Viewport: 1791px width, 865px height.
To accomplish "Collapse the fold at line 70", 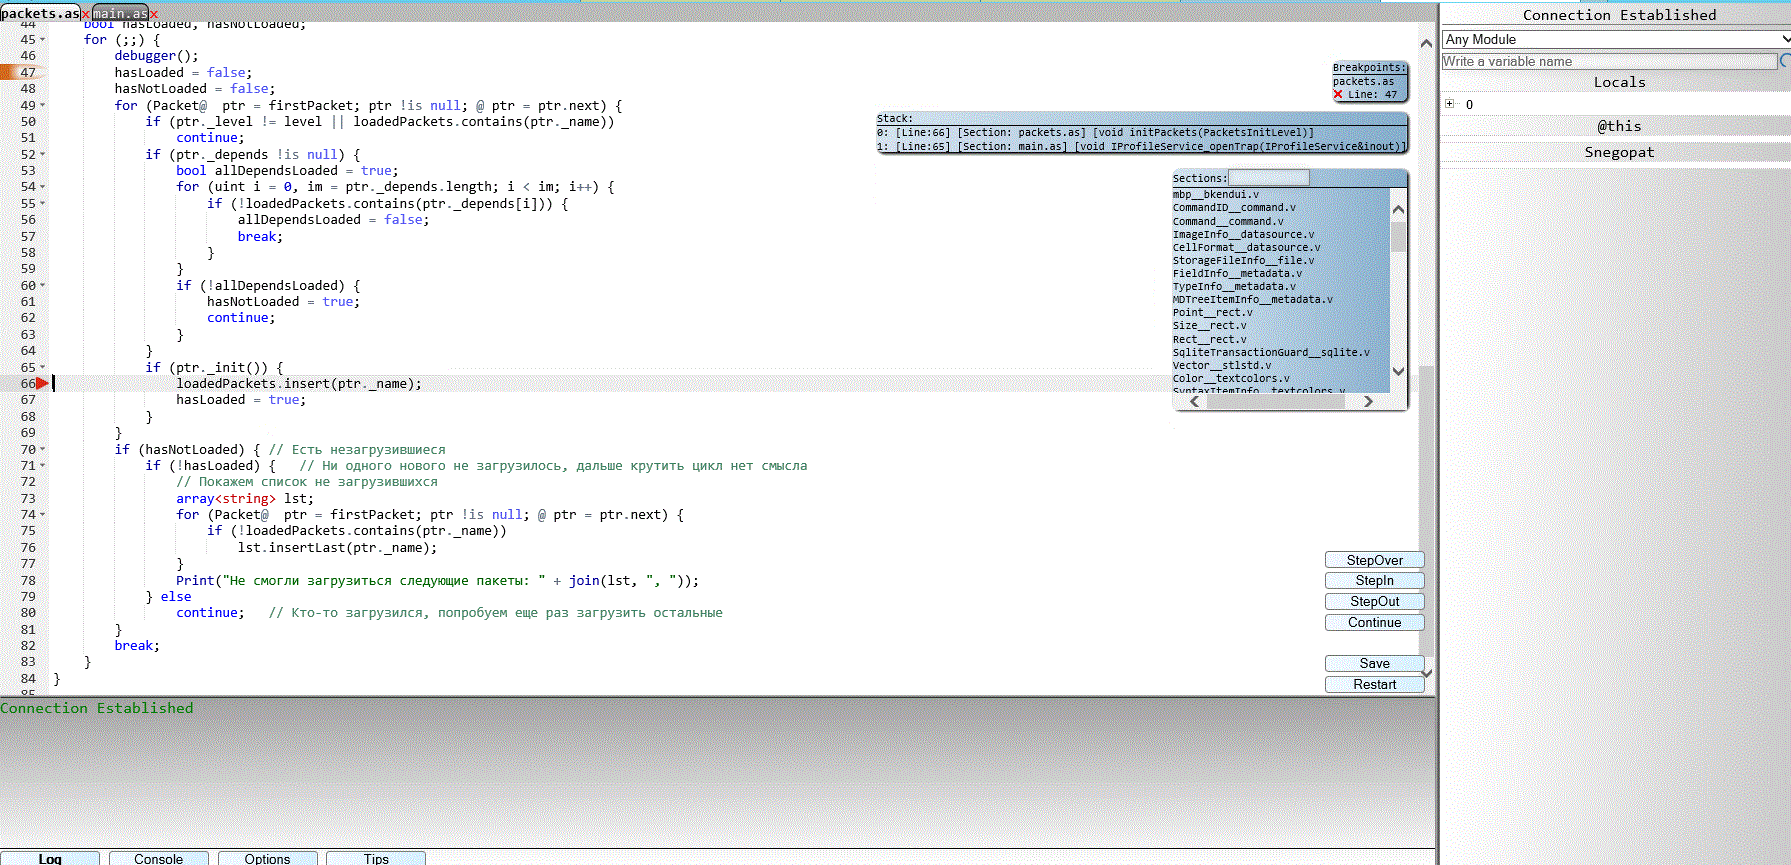I will pyautogui.click(x=42, y=449).
